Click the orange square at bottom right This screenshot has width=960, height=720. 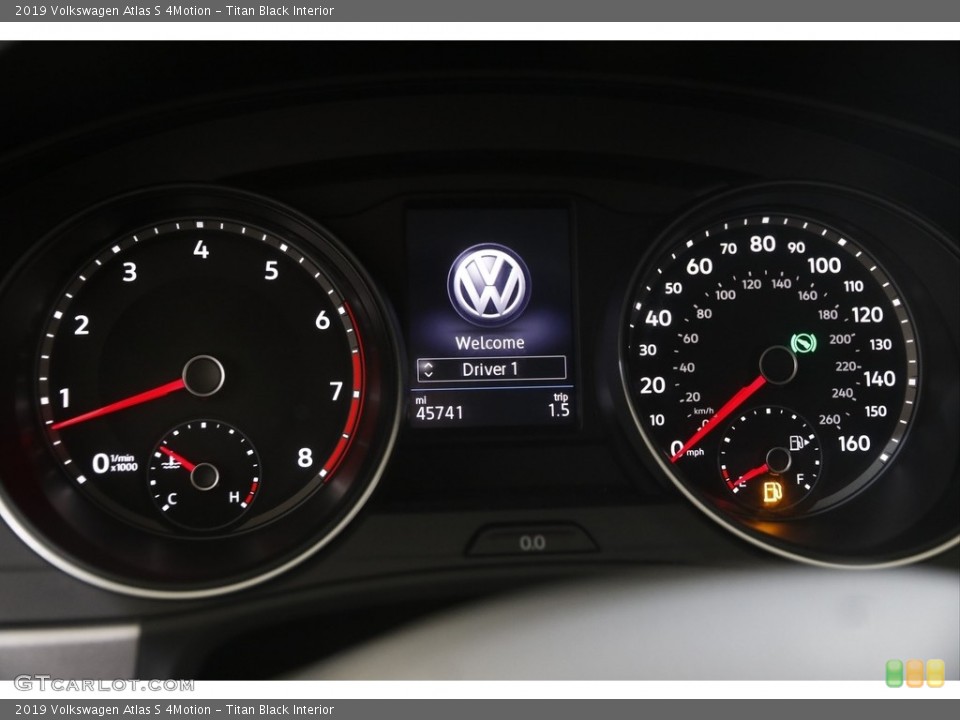coord(915,673)
